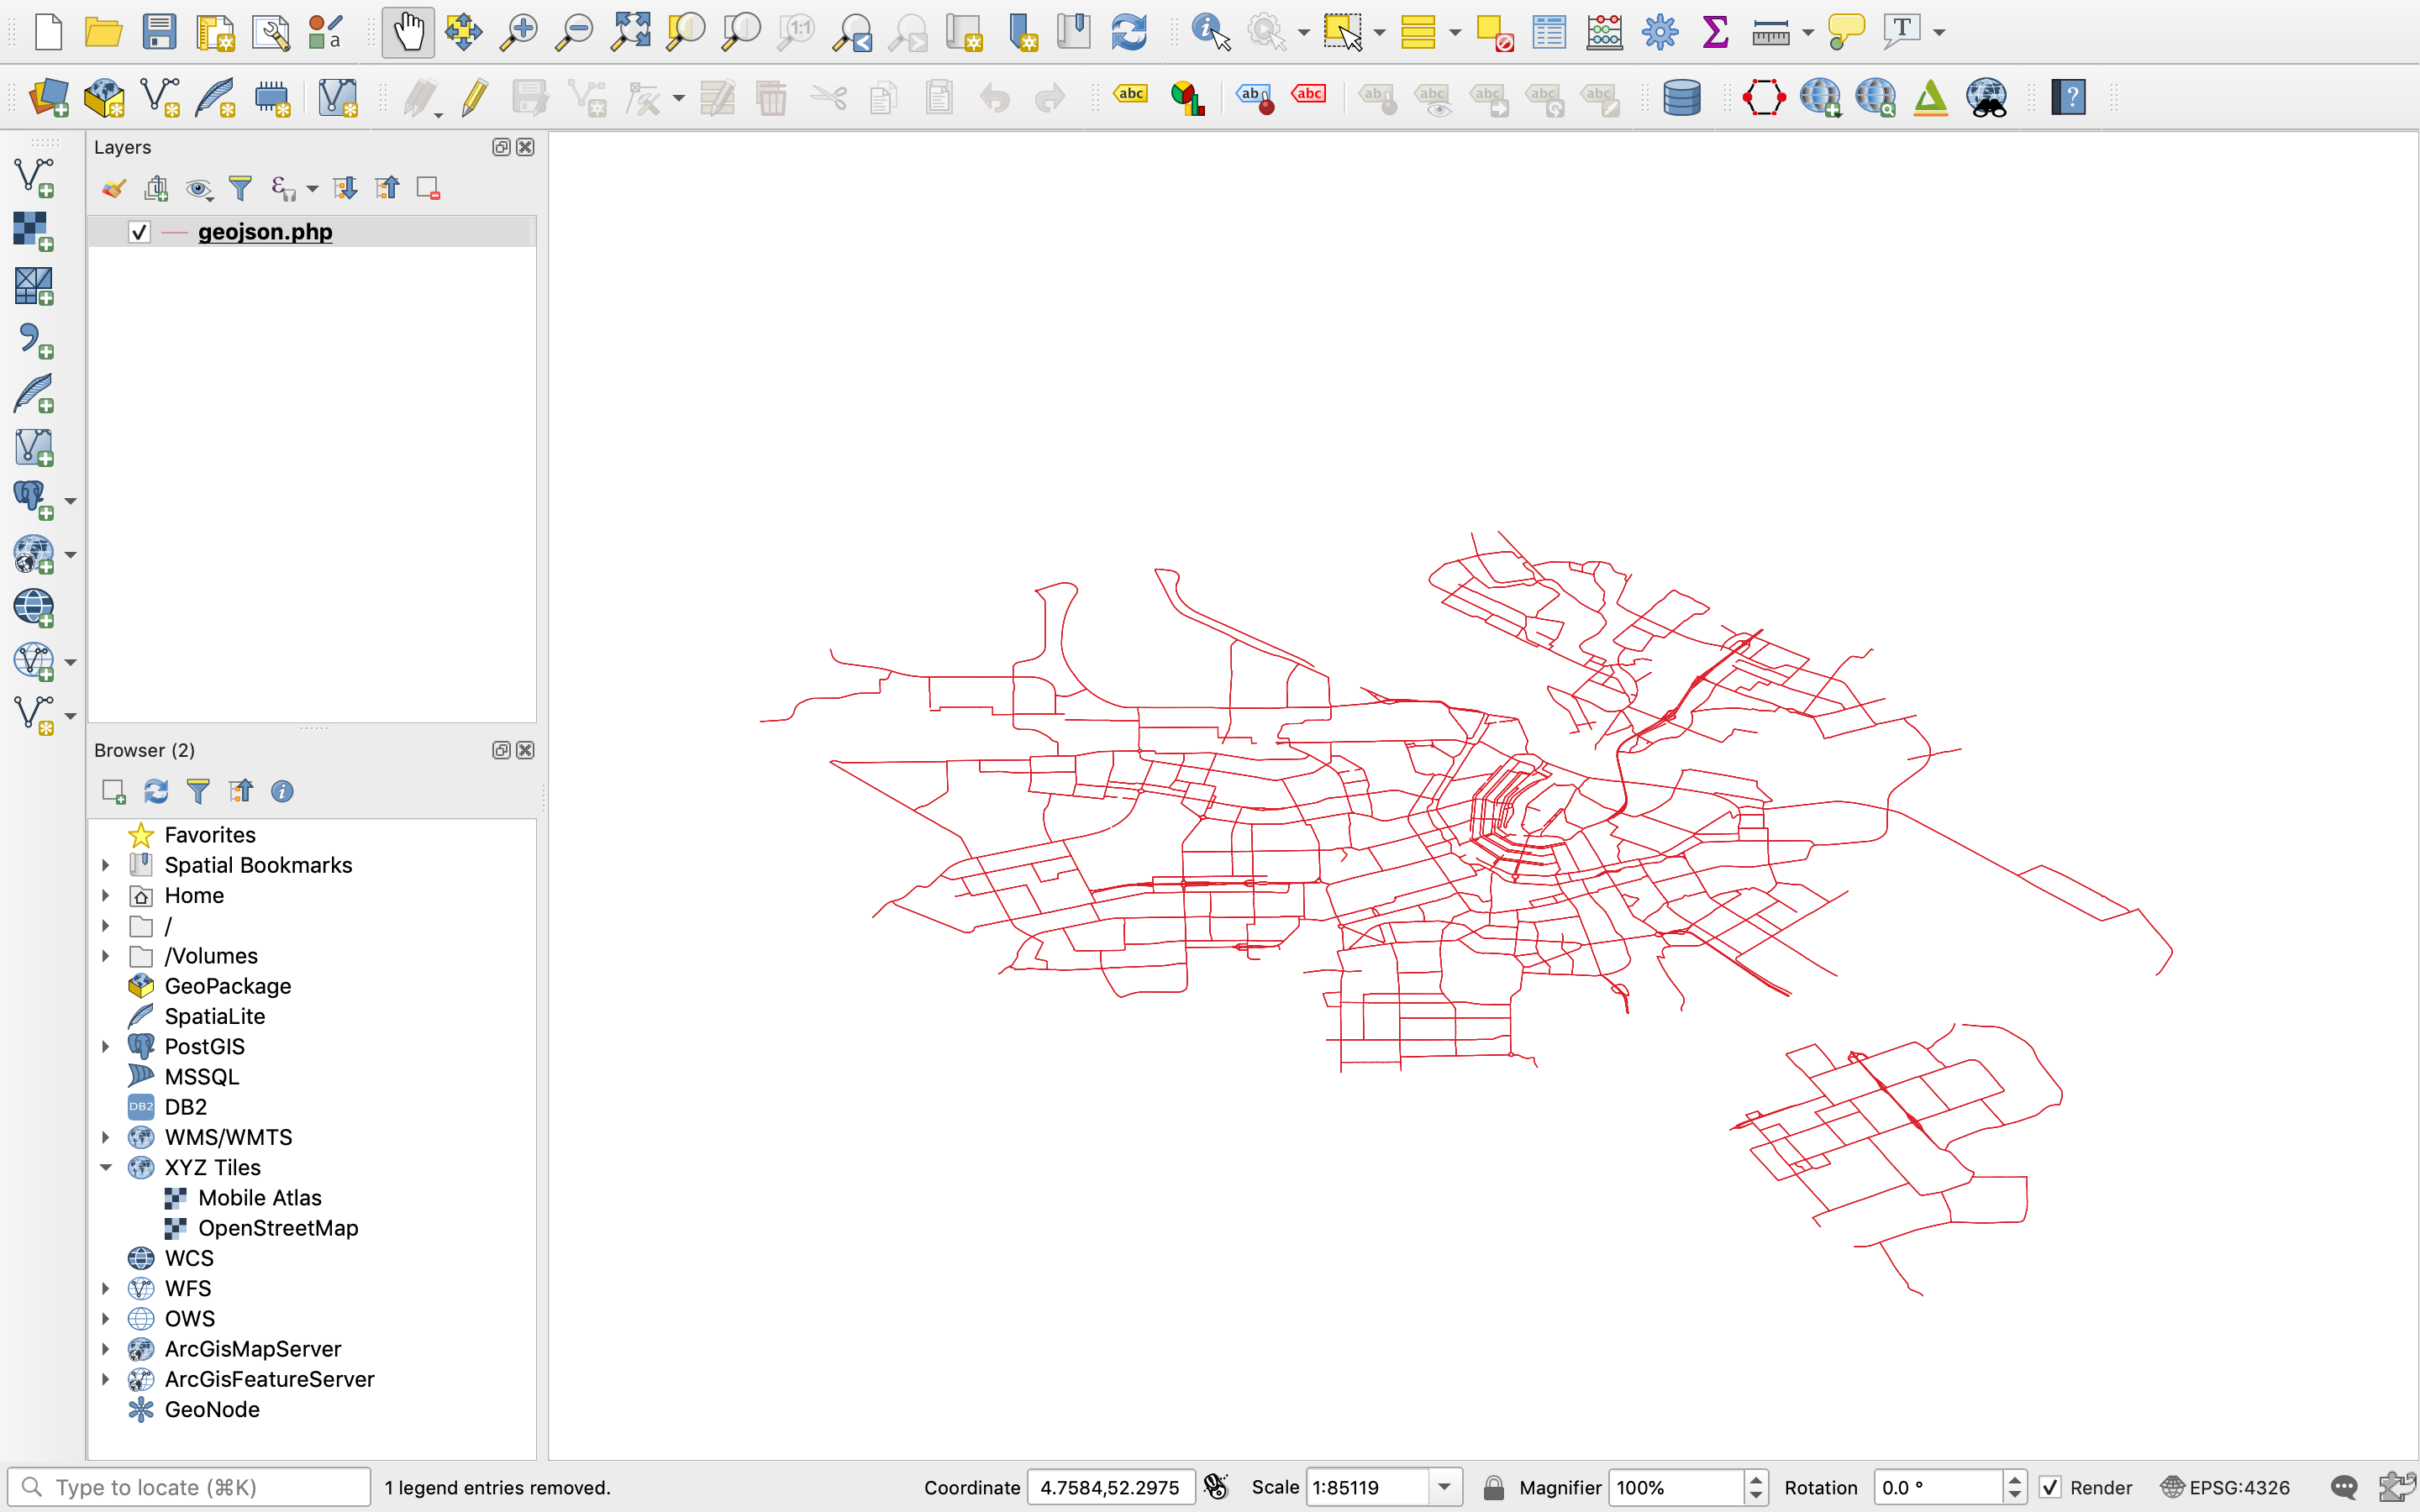Open the messages log balloon

[x=2344, y=1487]
